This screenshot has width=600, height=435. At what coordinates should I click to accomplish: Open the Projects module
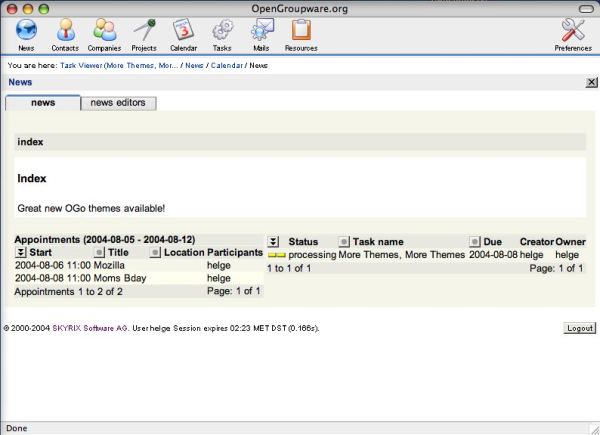[144, 31]
